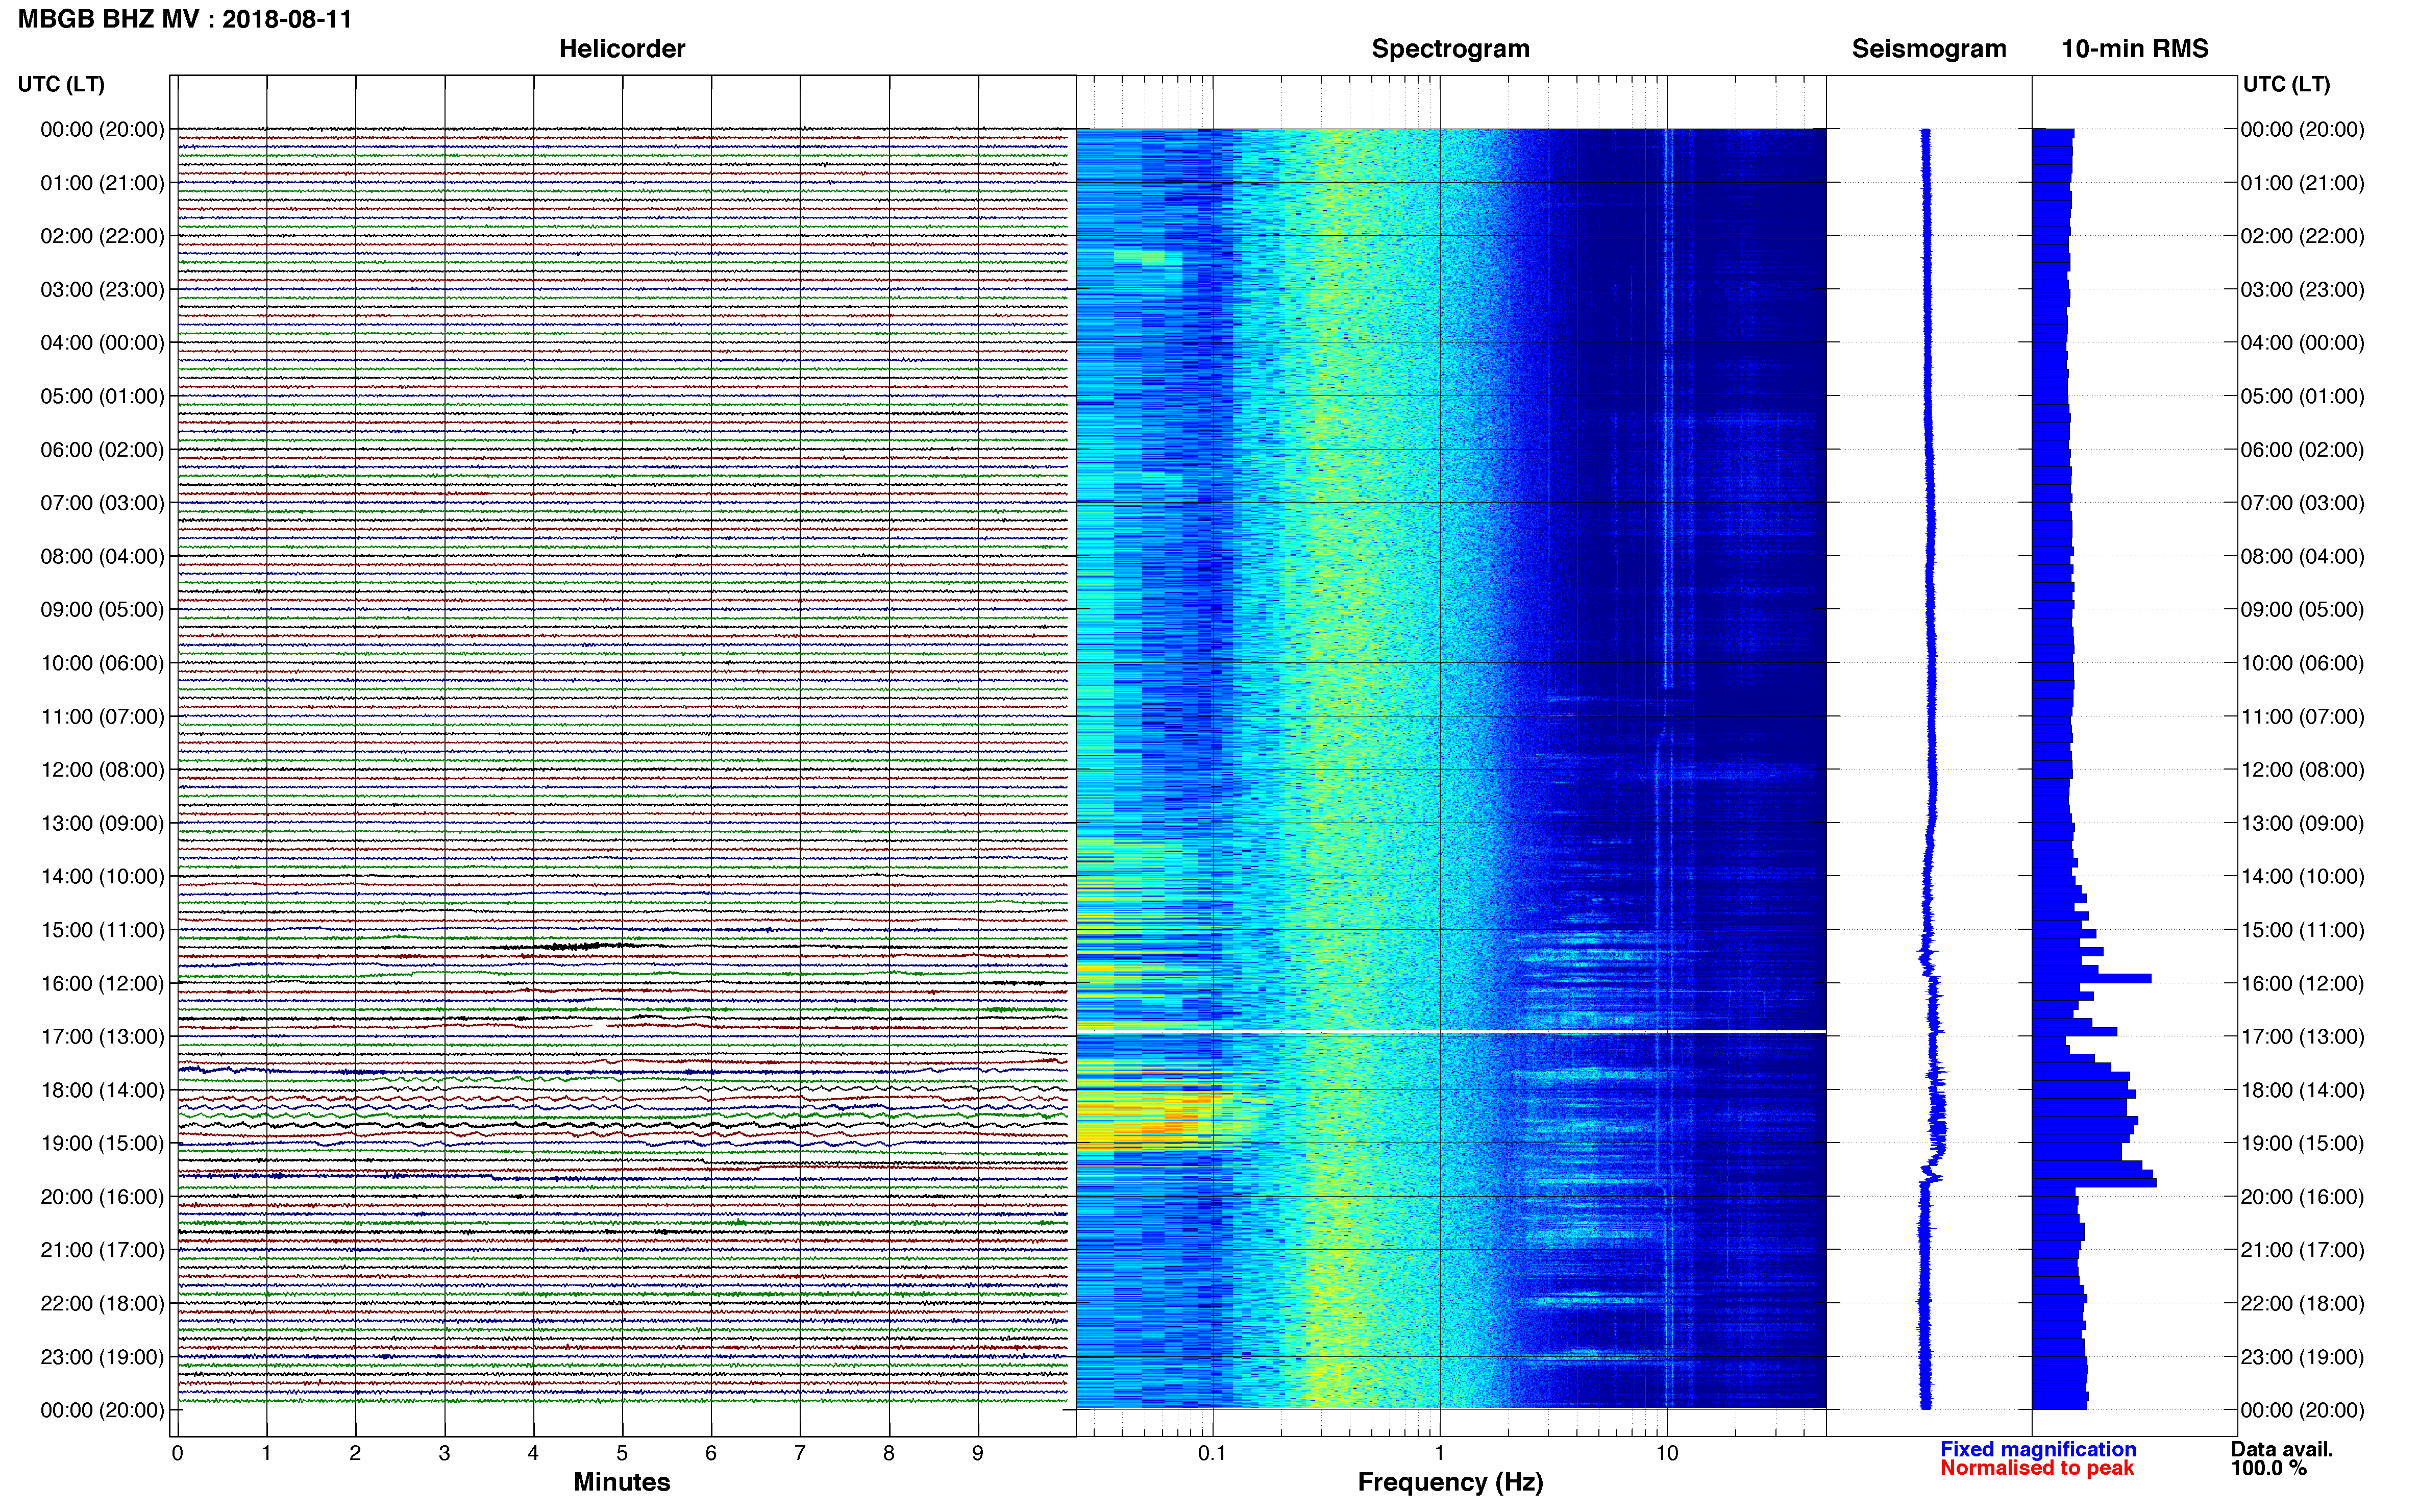The height and width of the screenshot is (1512, 2419).
Task: Click the 5 tick on the Minutes axis
Action: [622, 1453]
